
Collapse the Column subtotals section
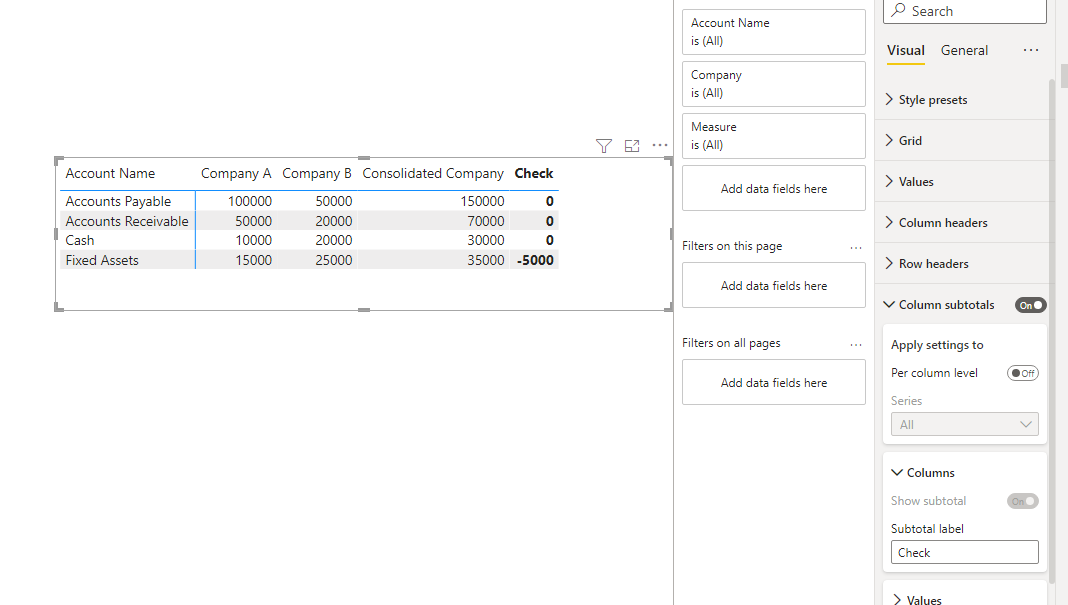click(889, 305)
